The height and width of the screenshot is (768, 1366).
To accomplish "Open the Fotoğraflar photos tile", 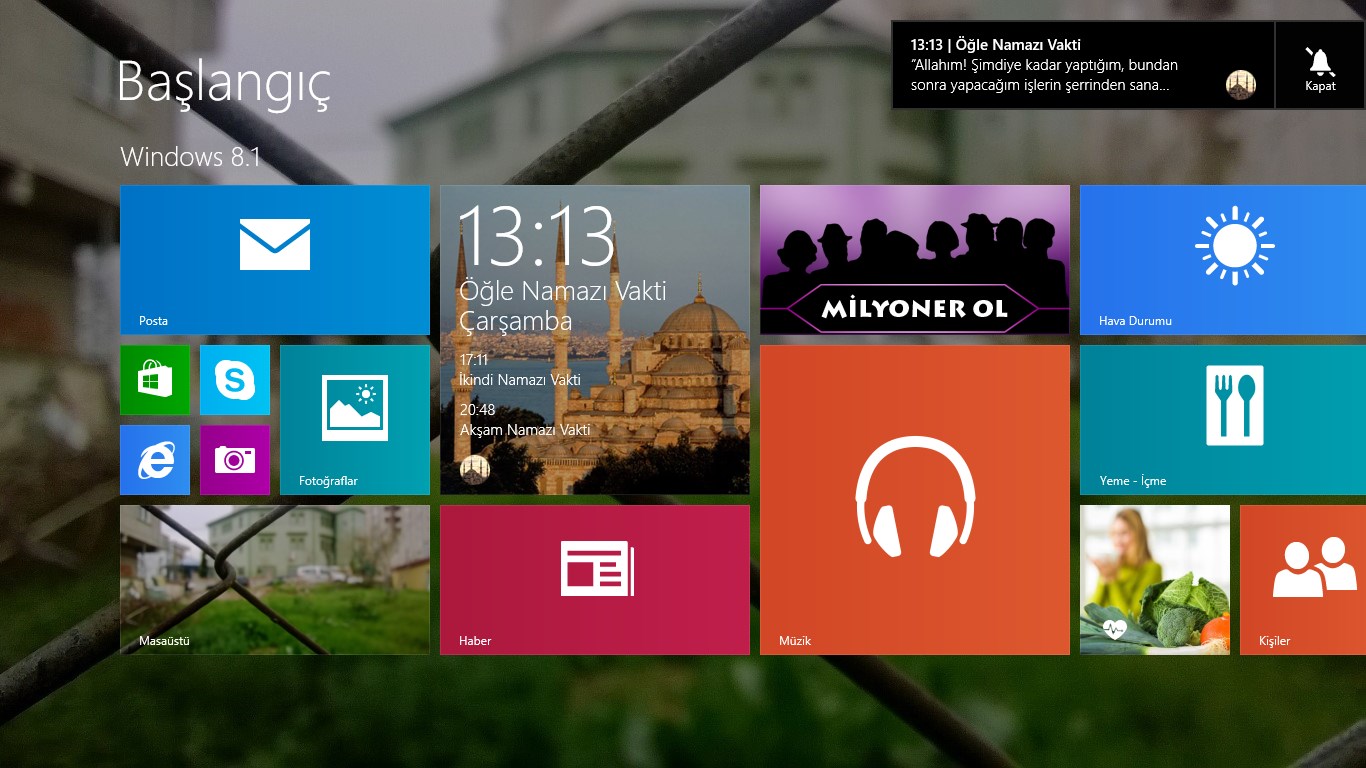I will 355,419.
